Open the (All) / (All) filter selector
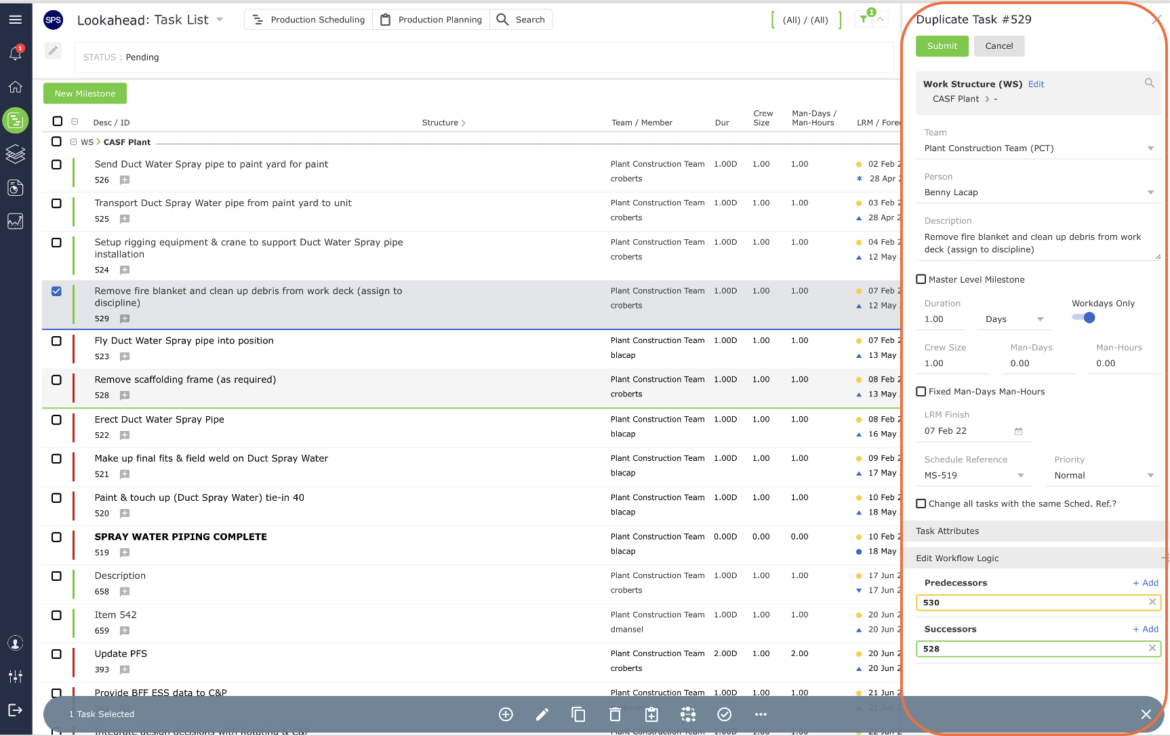 pos(805,20)
